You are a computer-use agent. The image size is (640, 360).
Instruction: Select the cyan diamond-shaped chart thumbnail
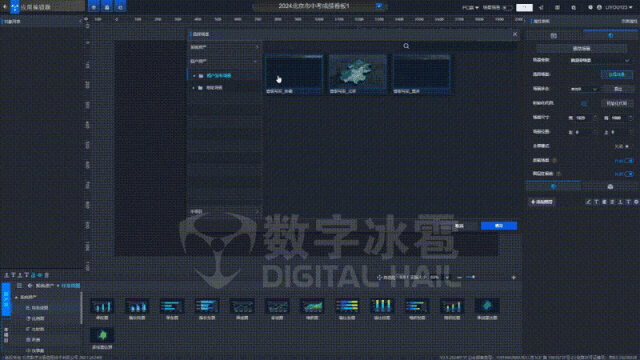[x=487, y=306]
